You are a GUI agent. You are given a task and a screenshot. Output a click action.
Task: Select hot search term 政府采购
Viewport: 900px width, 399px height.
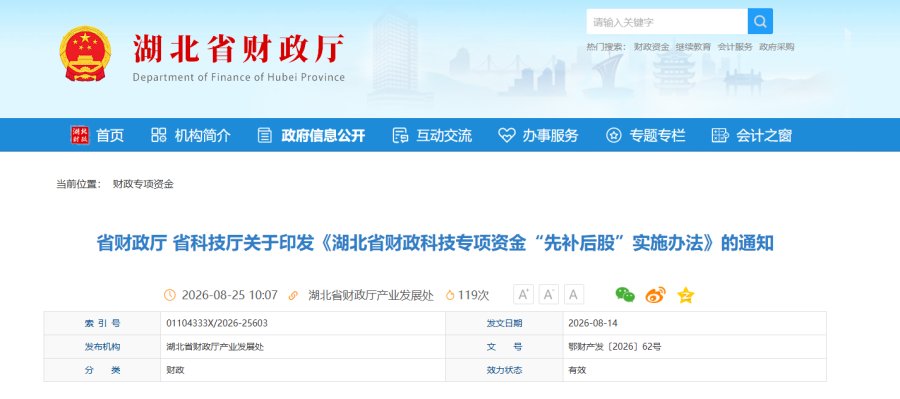pos(777,47)
